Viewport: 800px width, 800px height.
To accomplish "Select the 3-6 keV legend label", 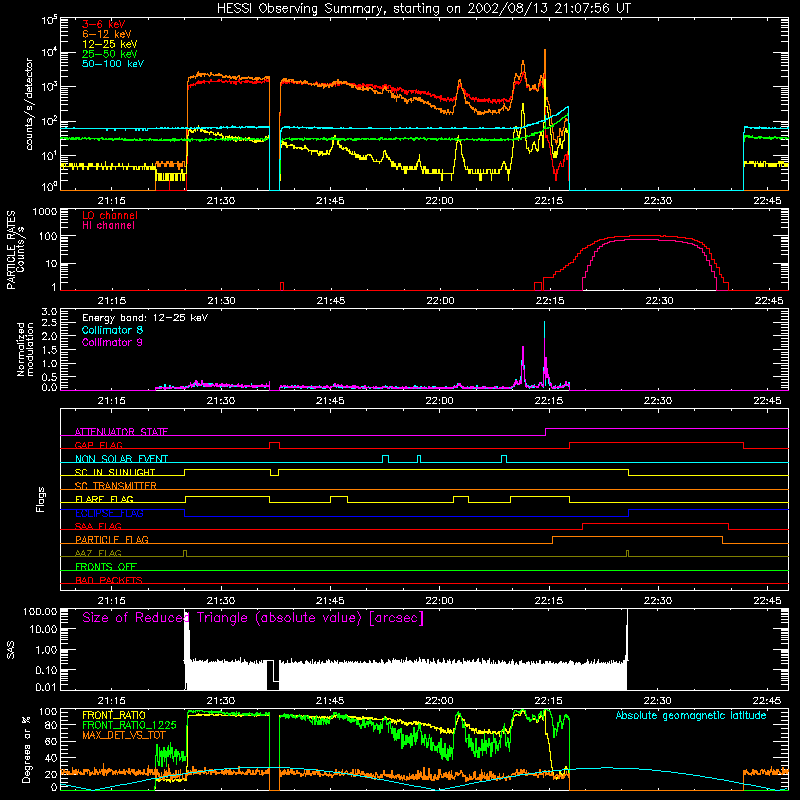I will coord(104,24).
